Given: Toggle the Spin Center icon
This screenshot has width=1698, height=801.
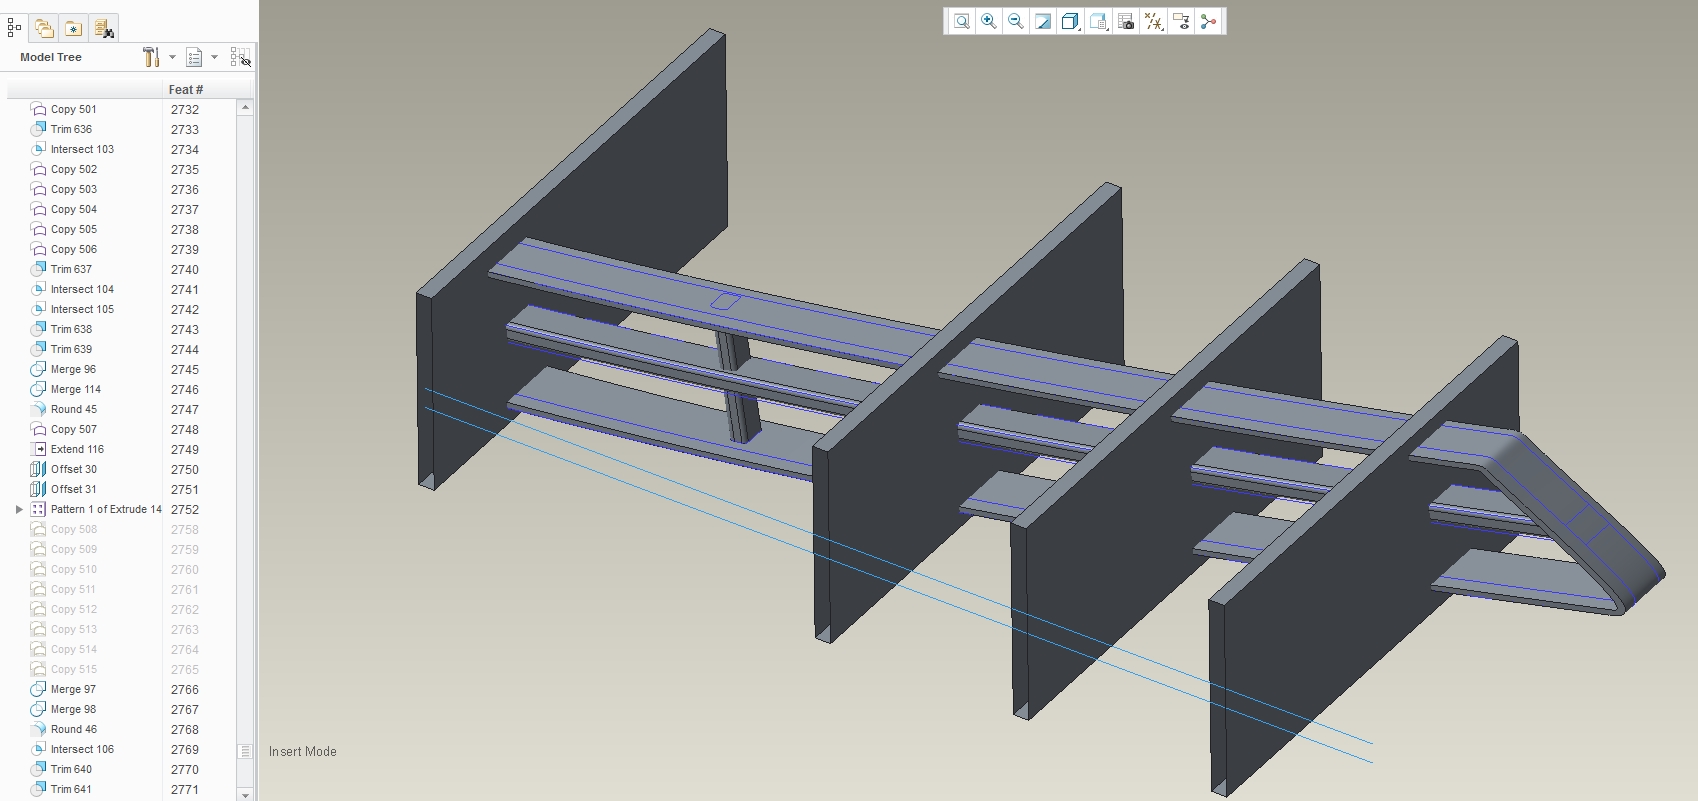Looking at the screenshot, I should point(1208,21).
